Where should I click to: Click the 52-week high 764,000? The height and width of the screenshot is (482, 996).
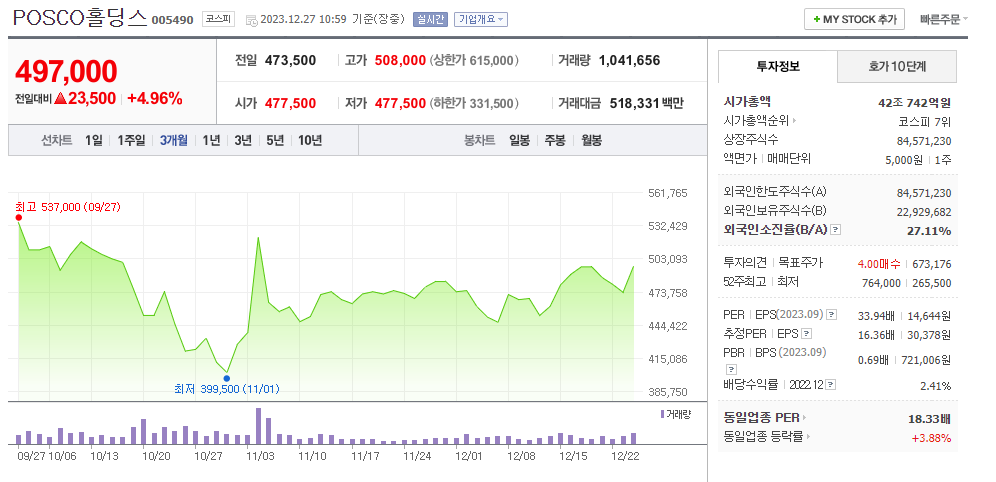tap(881, 283)
